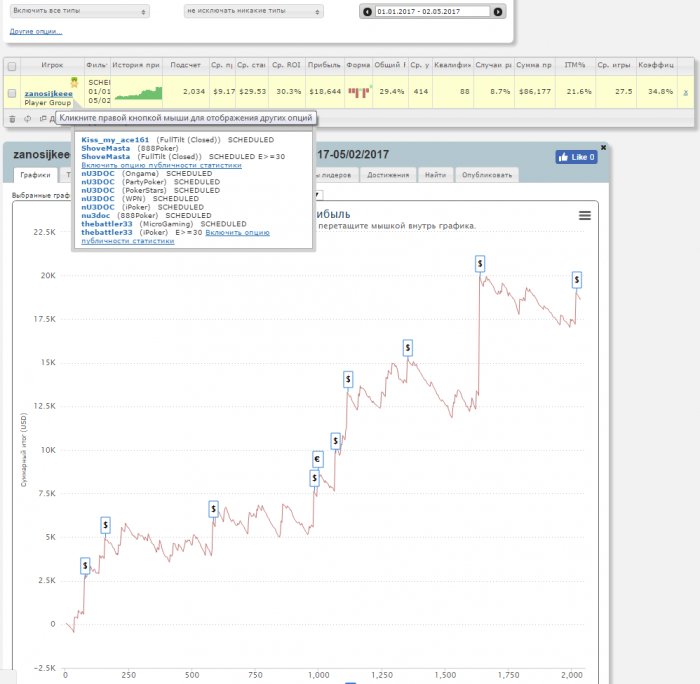Open the chart hamburger menu
Image resolution: width=700 pixels, height=684 pixels.
[x=584, y=215]
